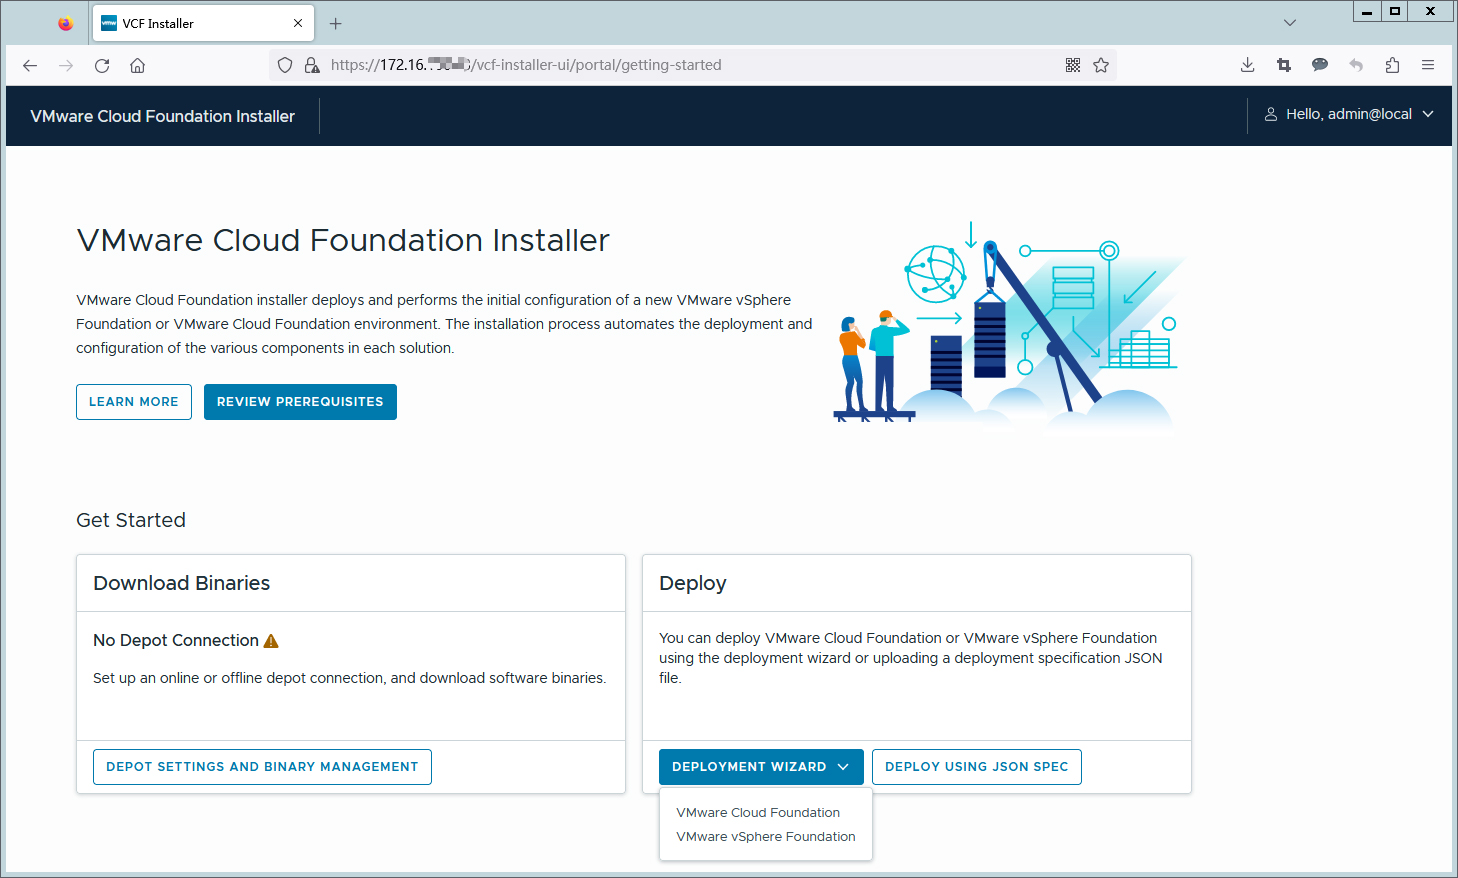
Task: Maximize the browser window
Action: point(1395,11)
